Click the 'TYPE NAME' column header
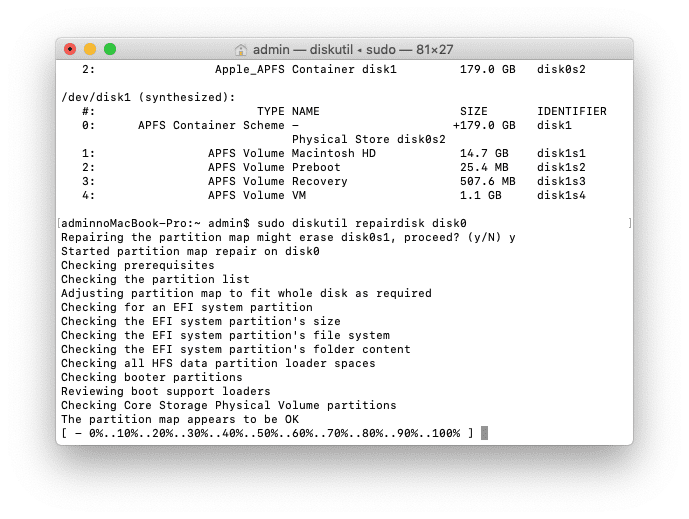Screen dimensions: 689x519 coord(288,111)
